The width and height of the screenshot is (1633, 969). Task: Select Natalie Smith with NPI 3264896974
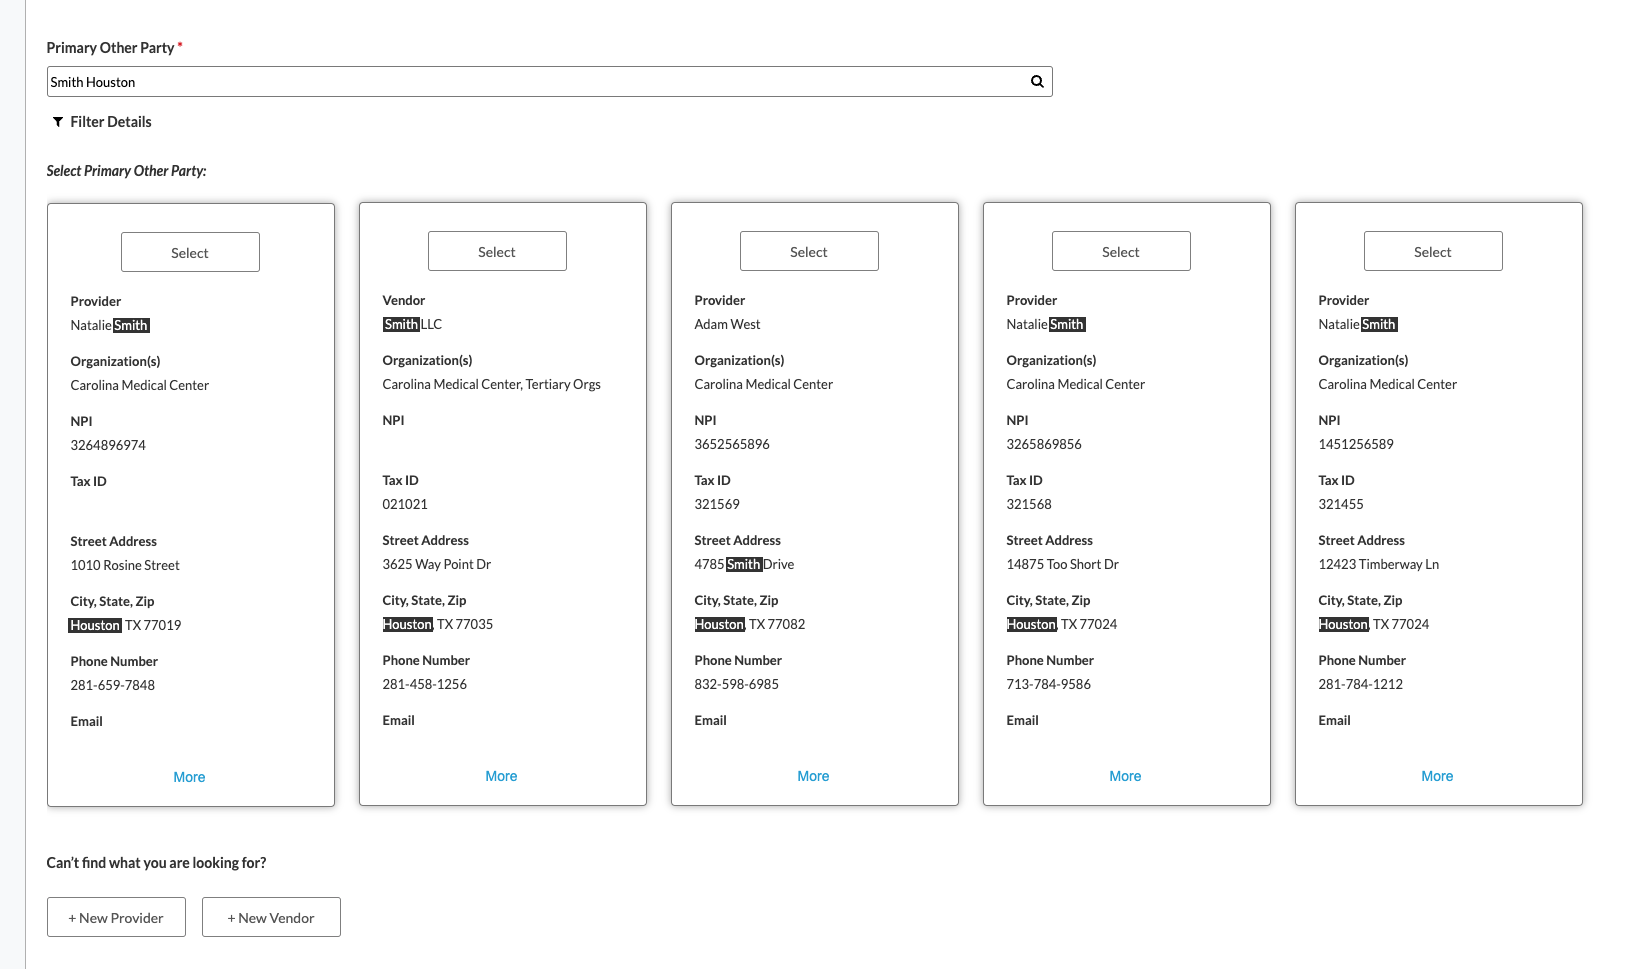[190, 251]
